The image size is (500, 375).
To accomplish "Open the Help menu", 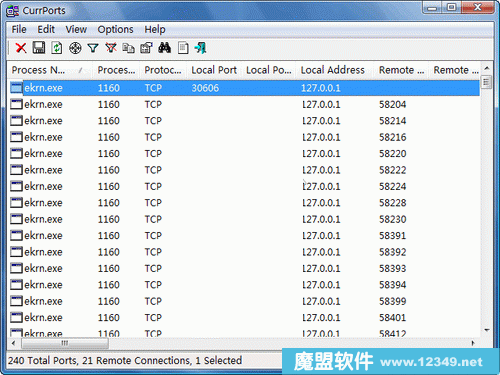I will click(155, 30).
